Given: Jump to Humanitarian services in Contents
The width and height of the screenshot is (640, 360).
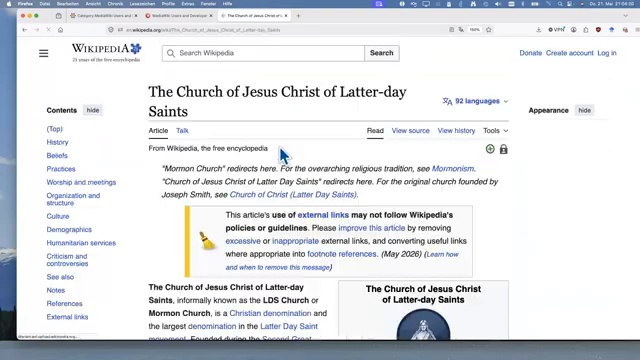Looking at the screenshot, I should [81, 243].
